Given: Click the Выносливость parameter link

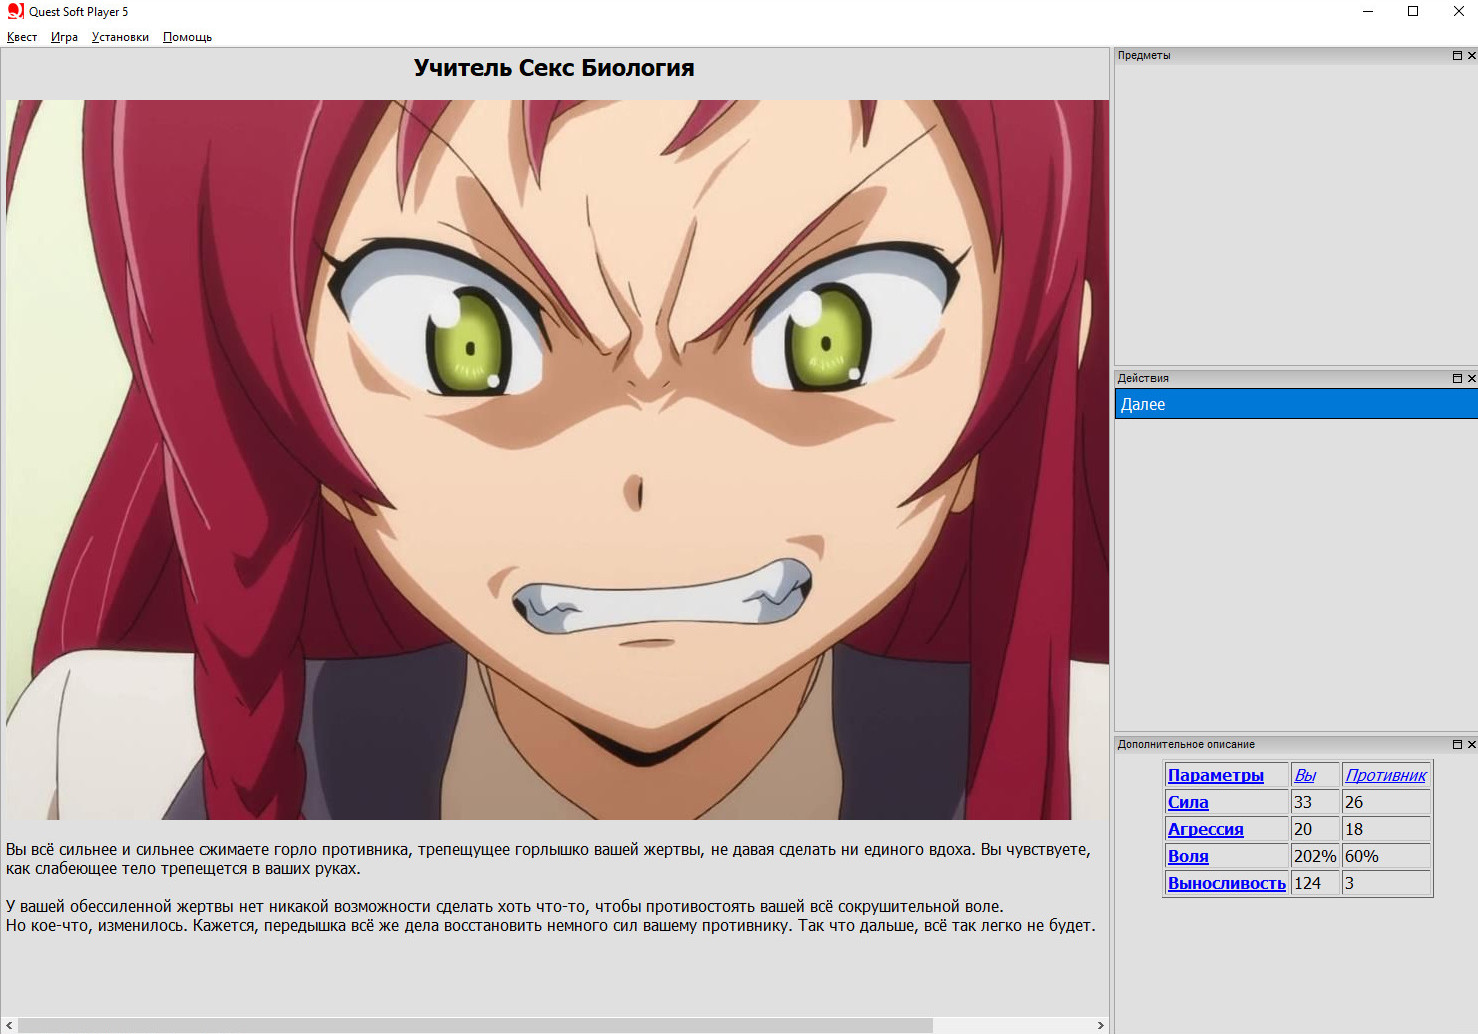Looking at the screenshot, I should (x=1227, y=883).
